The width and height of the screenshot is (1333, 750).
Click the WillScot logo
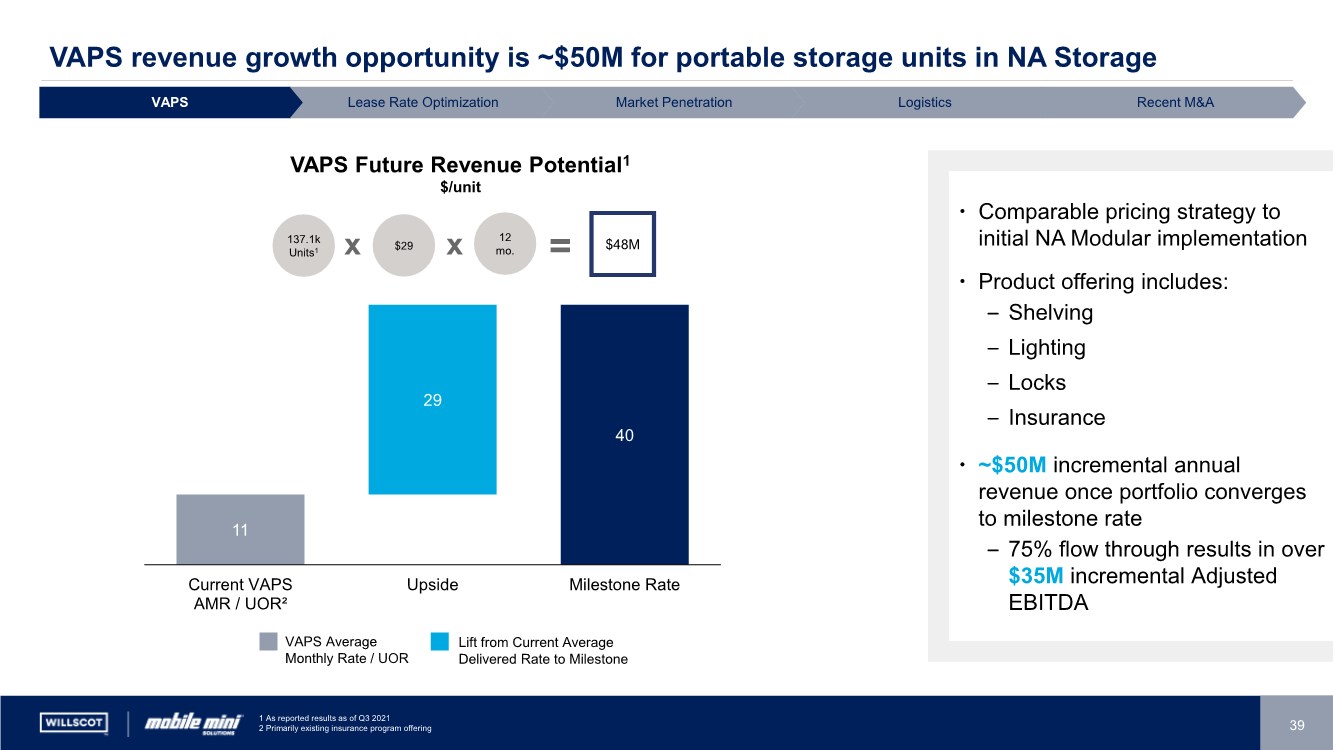coord(75,722)
